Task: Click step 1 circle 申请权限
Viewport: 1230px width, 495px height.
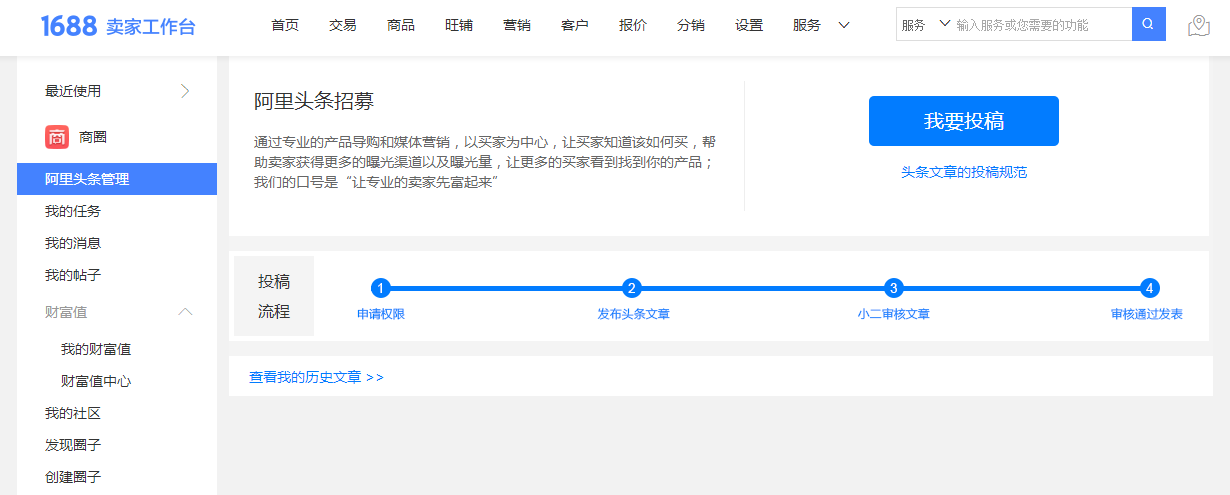Action: click(x=380, y=288)
